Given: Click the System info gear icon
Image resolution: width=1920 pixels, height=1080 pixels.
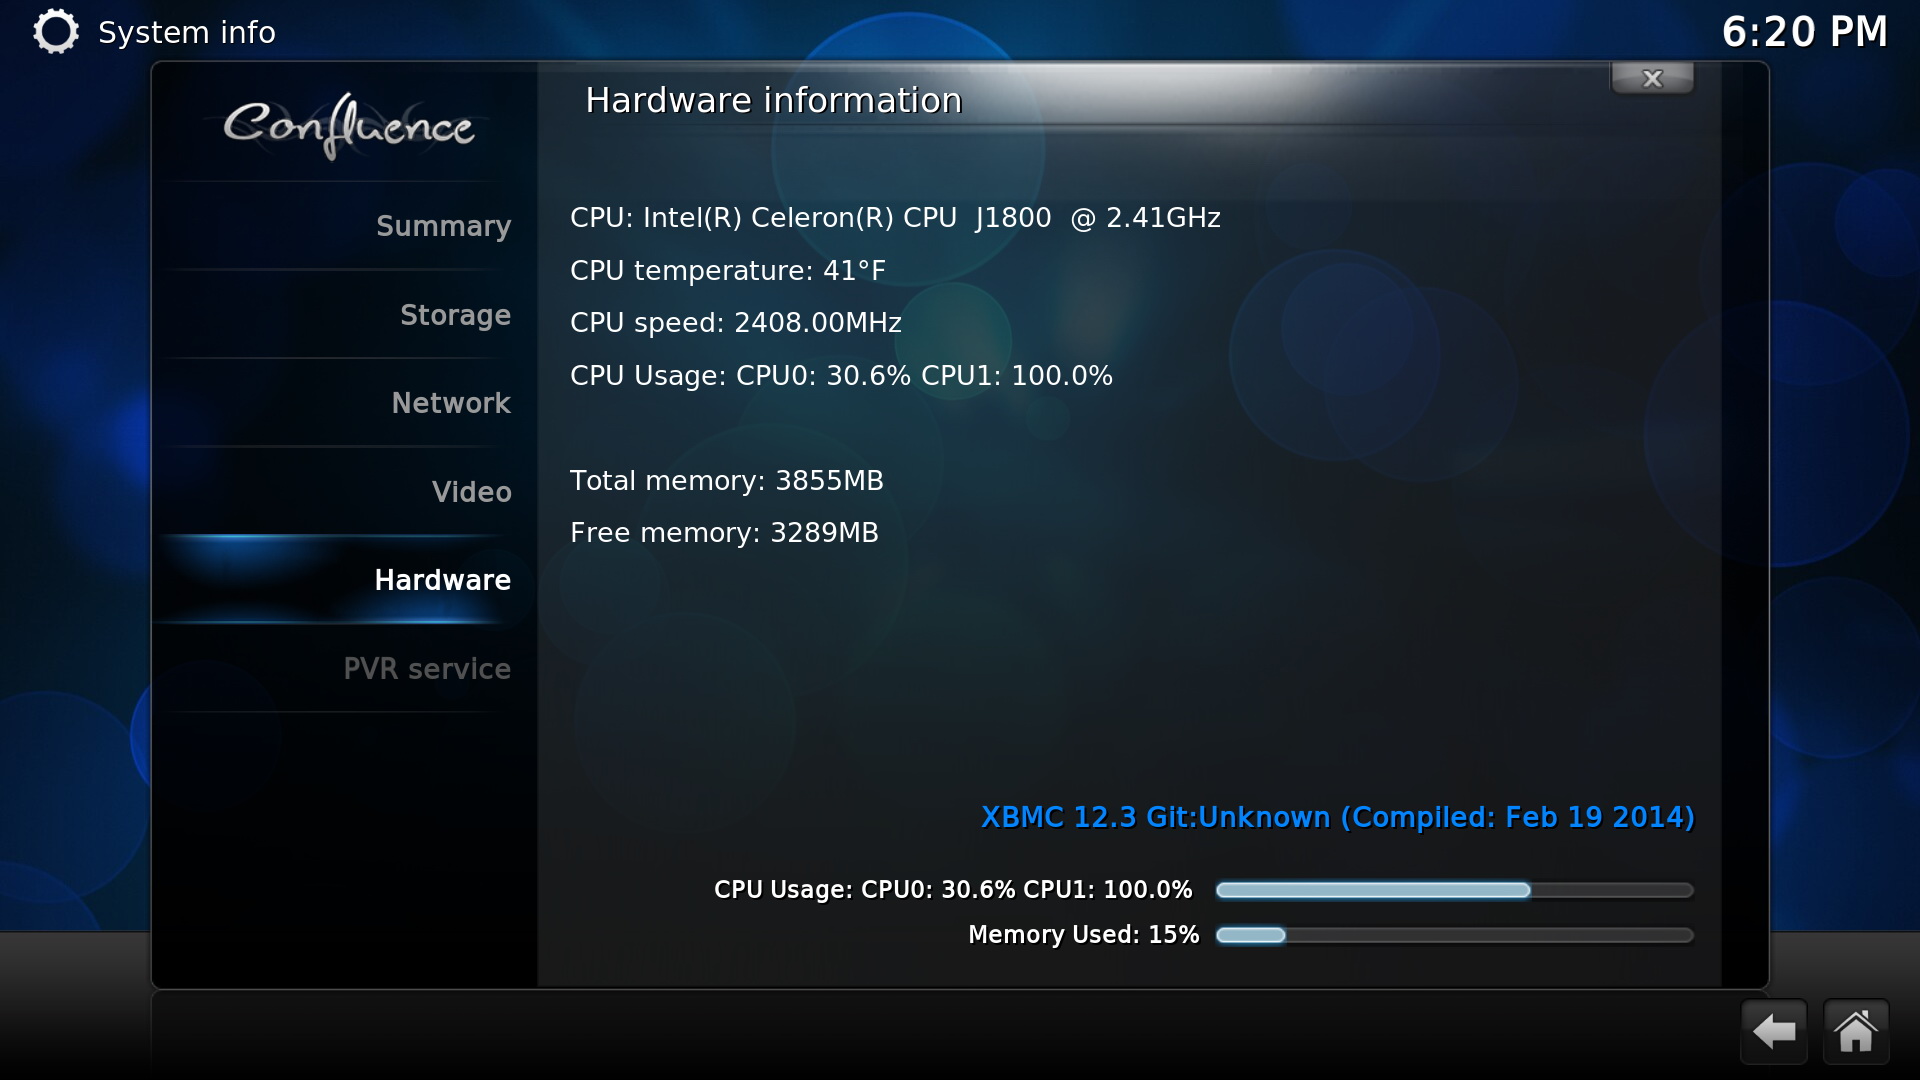Looking at the screenshot, I should [x=55, y=31].
